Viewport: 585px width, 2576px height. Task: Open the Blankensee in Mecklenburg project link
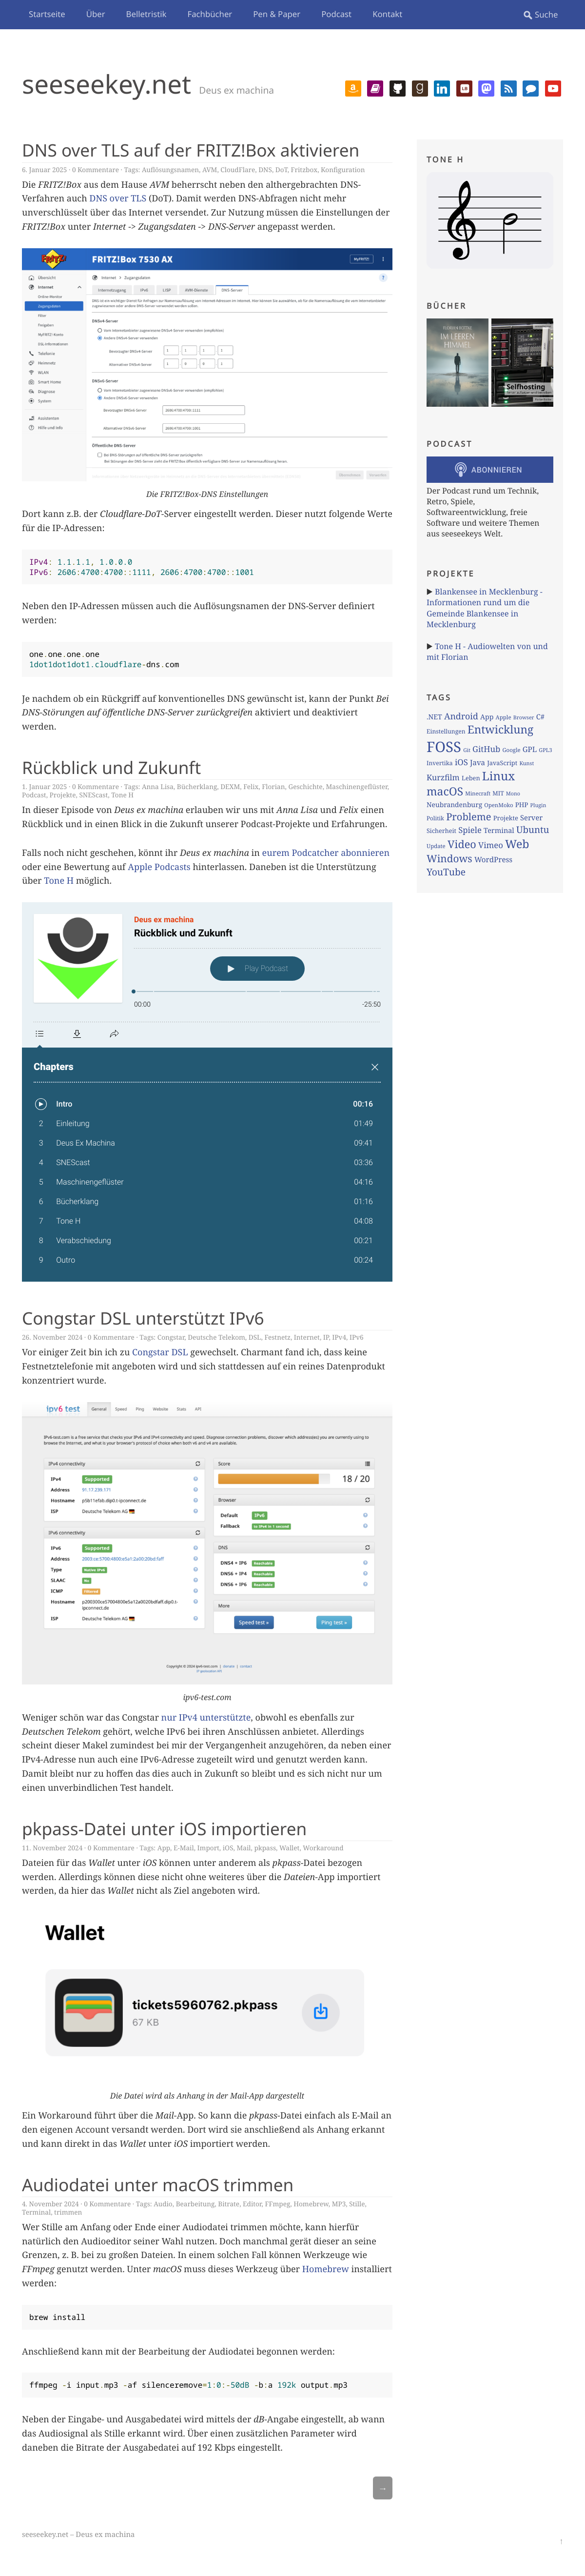(485, 608)
